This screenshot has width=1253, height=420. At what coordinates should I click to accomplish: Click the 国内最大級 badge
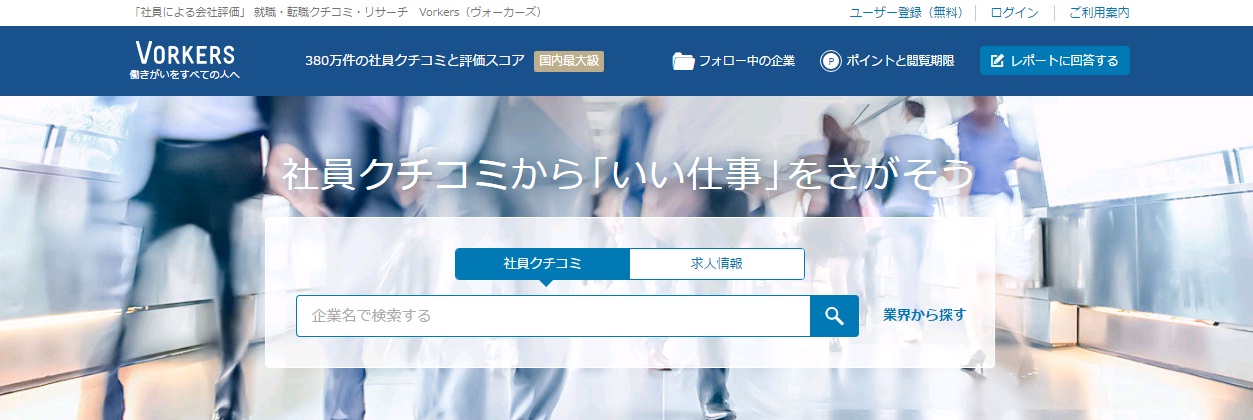[569, 61]
